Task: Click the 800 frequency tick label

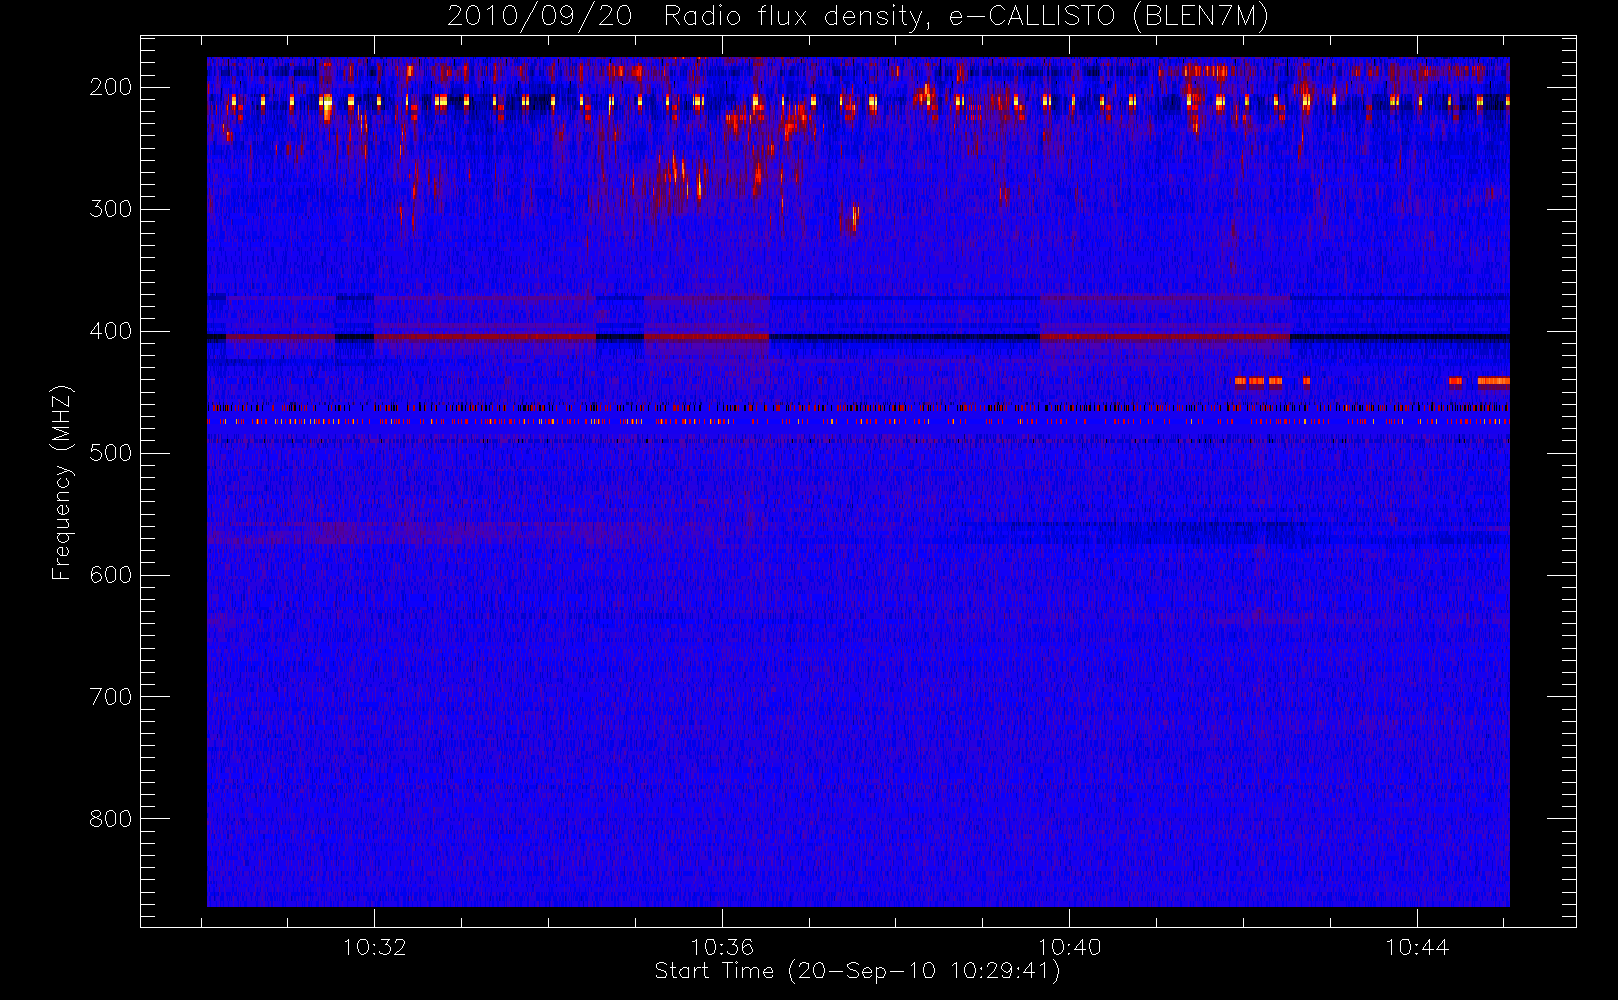Action: tap(110, 819)
